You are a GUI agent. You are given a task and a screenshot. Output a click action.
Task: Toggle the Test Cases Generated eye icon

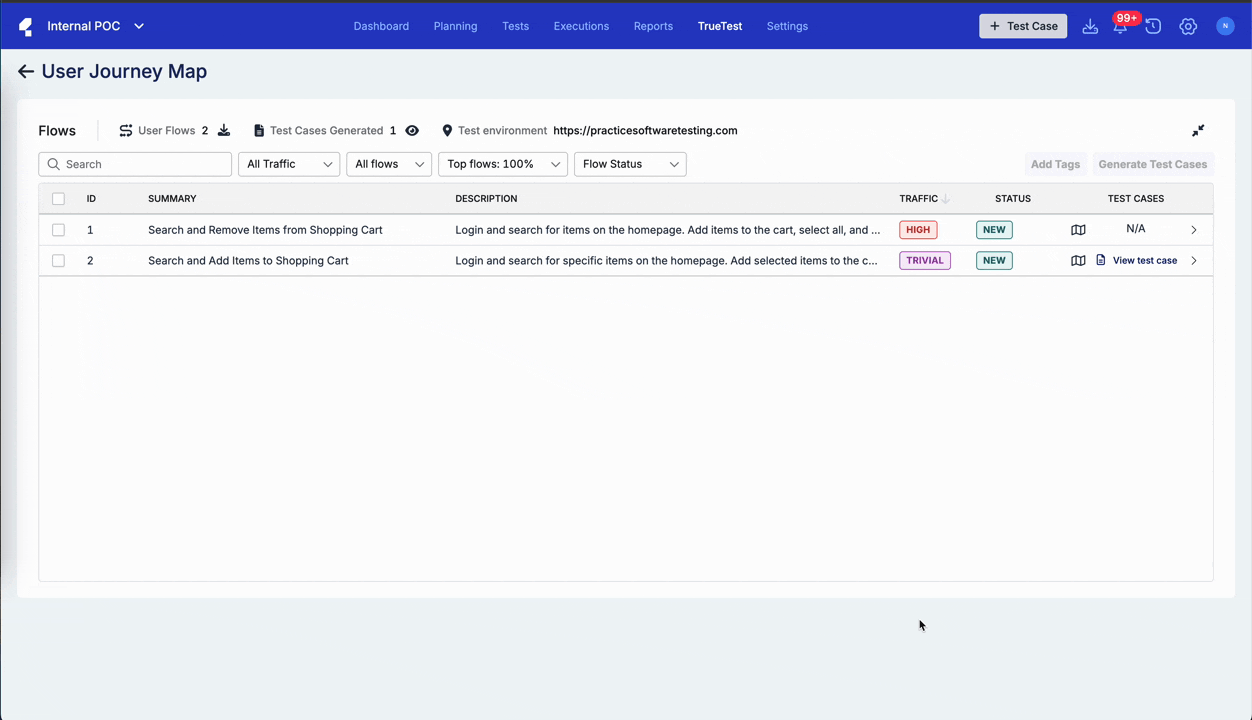(x=412, y=130)
